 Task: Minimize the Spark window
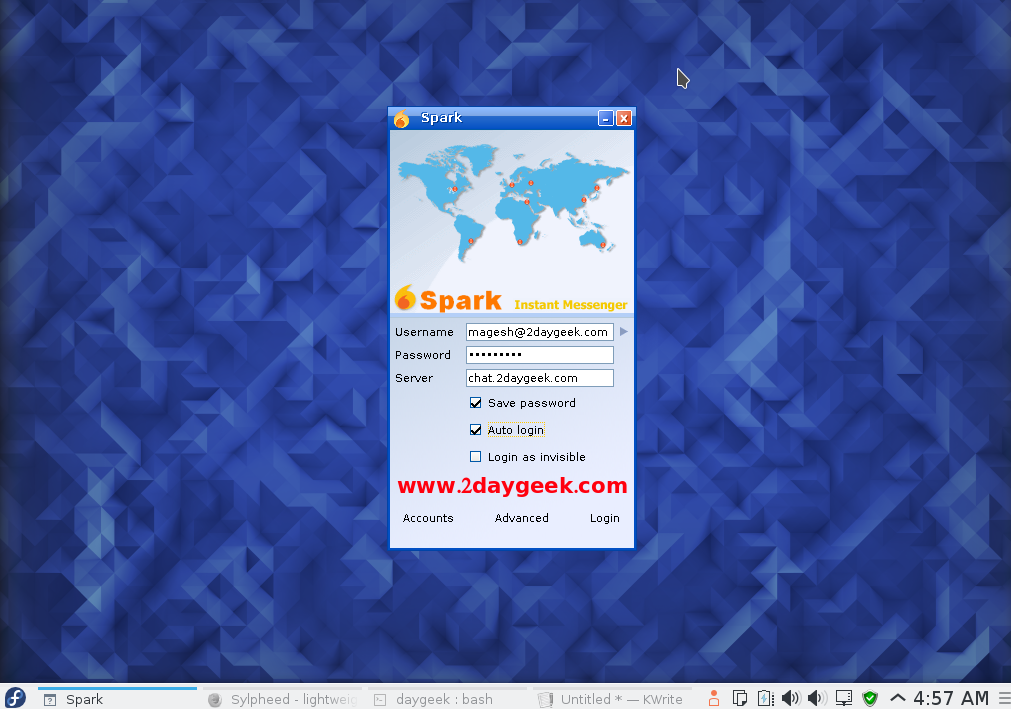pos(605,119)
